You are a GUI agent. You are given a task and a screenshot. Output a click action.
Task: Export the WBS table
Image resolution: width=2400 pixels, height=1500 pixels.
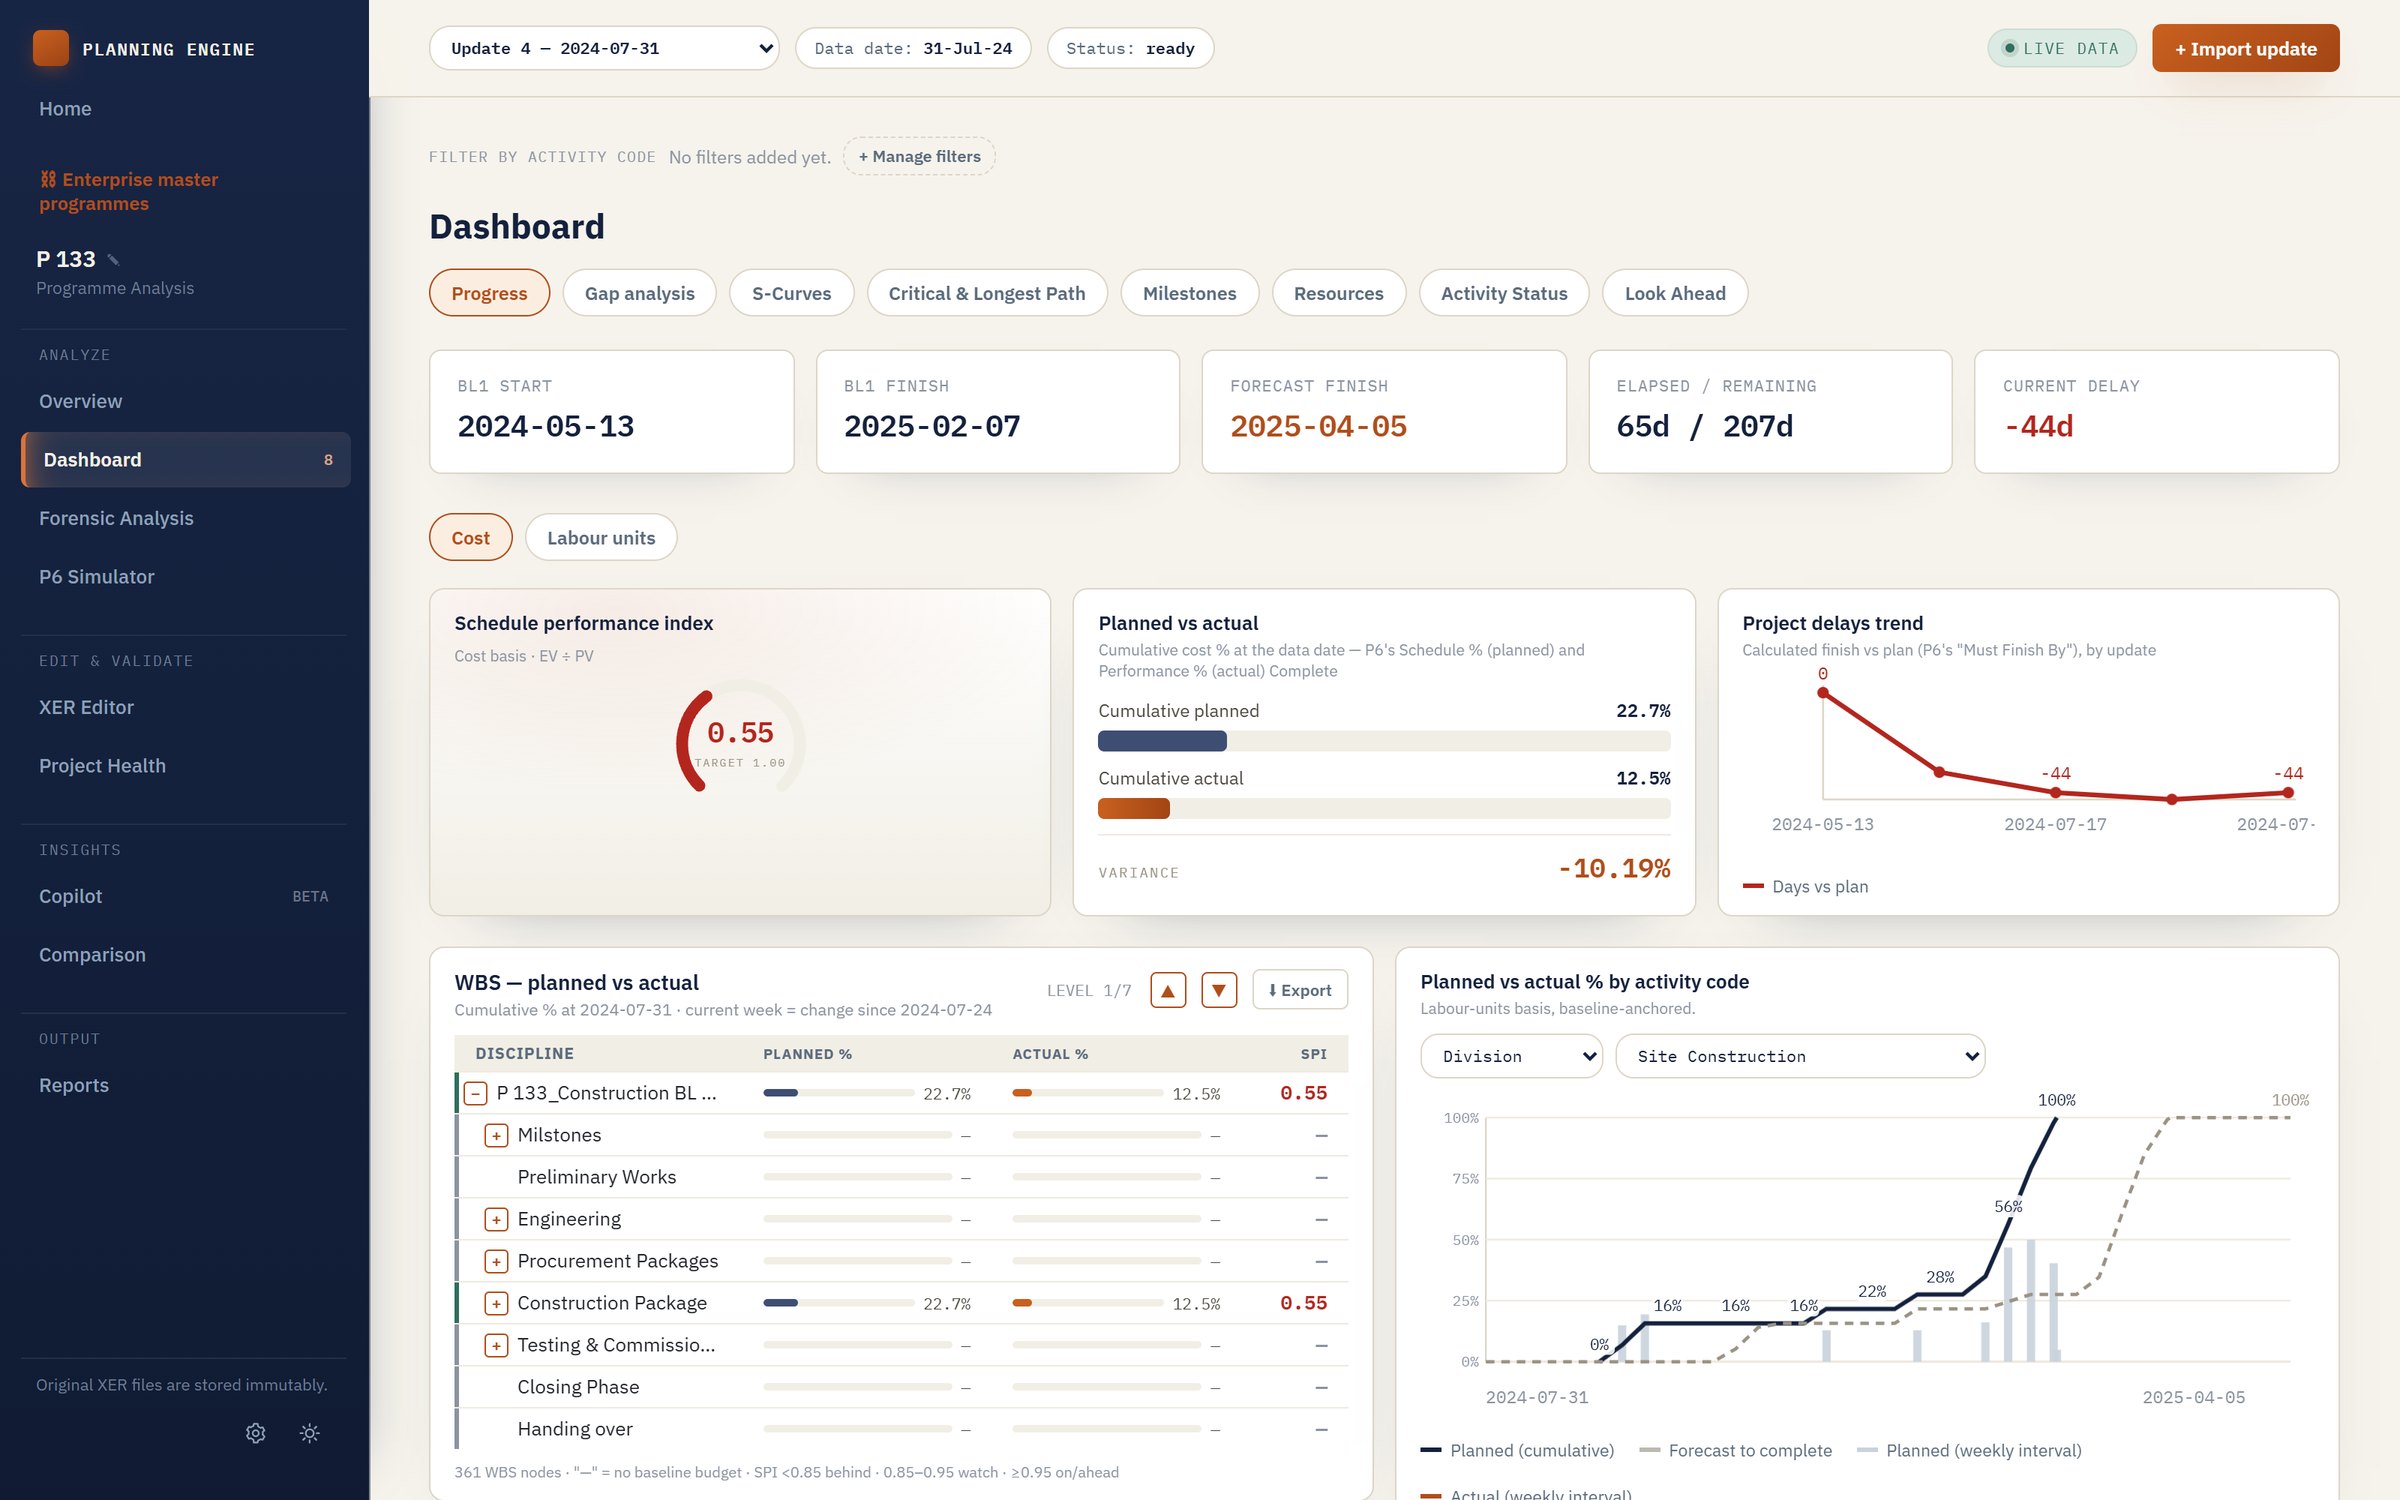pyautogui.click(x=1299, y=990)
